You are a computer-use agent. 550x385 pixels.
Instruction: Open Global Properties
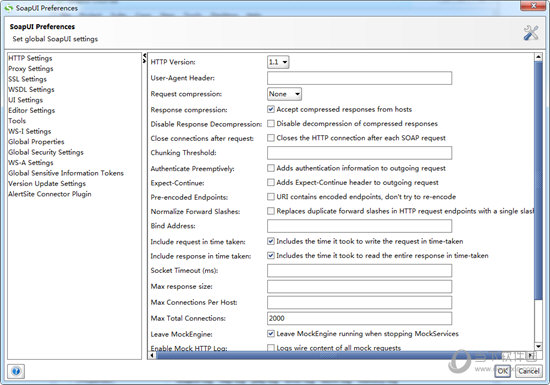(x=36, y=142)
